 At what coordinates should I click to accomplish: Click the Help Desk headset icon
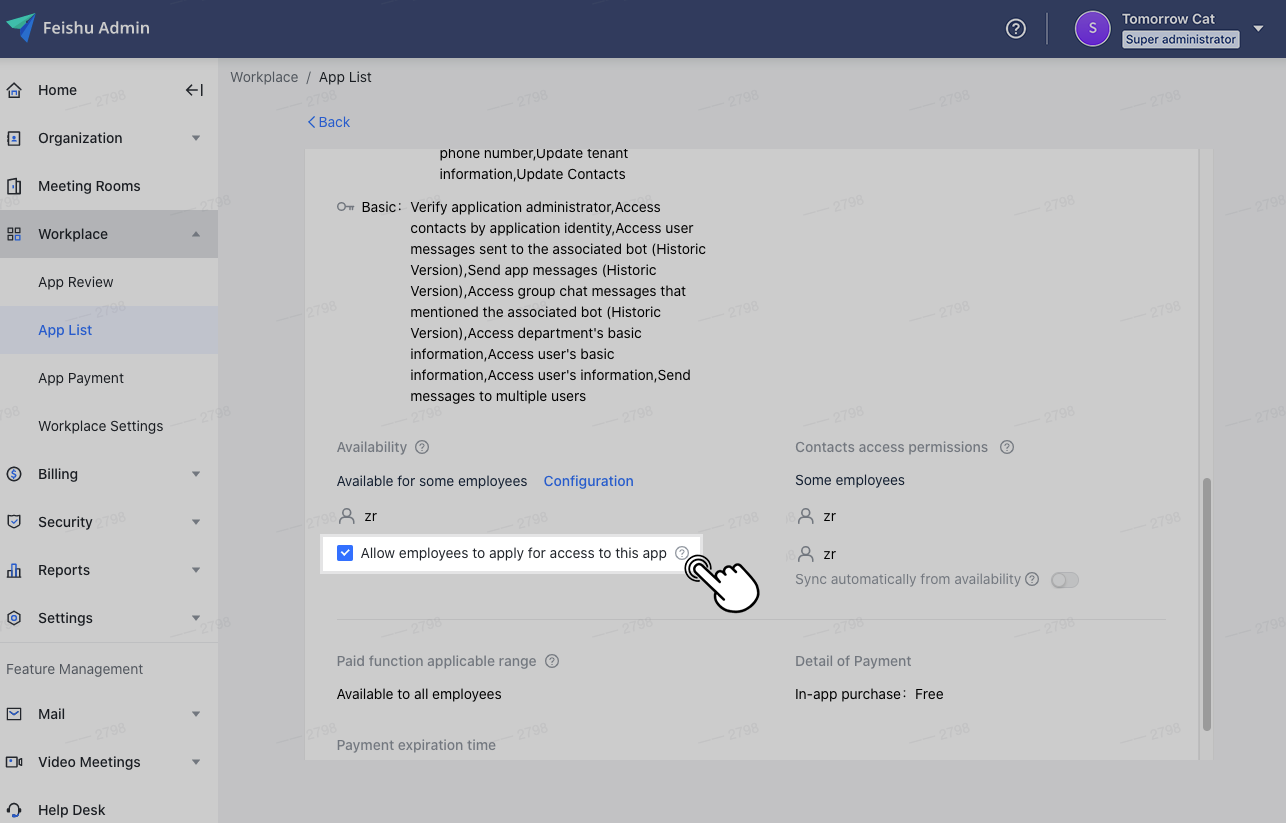pos(14,809)
